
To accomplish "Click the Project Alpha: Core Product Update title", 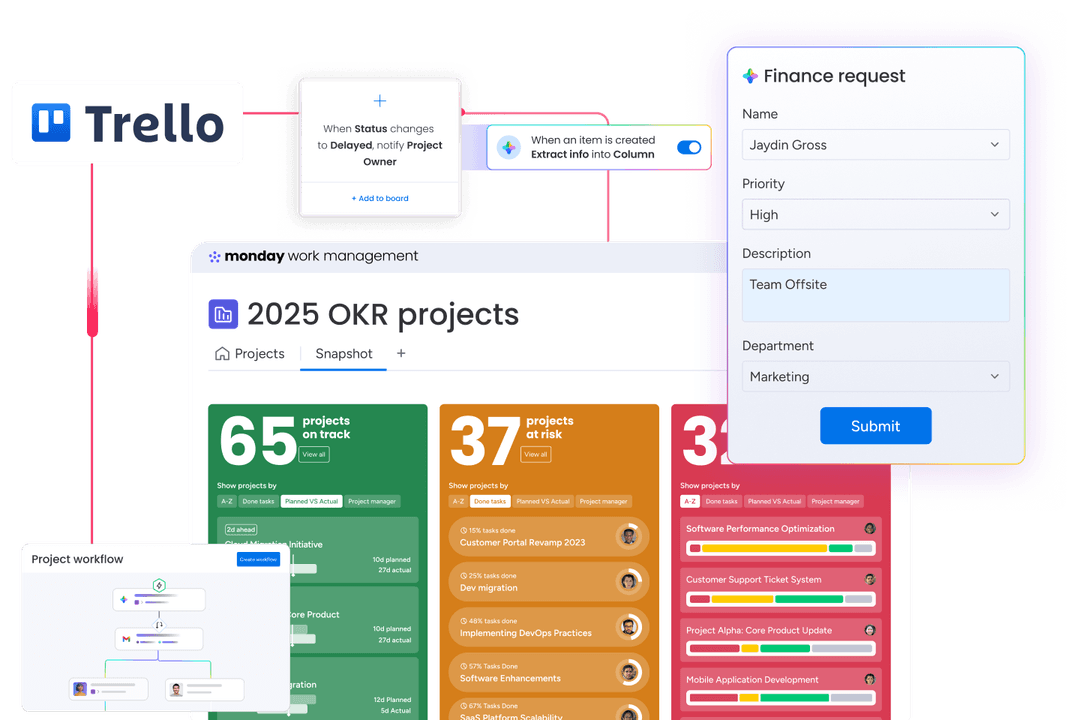I will (758, 630).
